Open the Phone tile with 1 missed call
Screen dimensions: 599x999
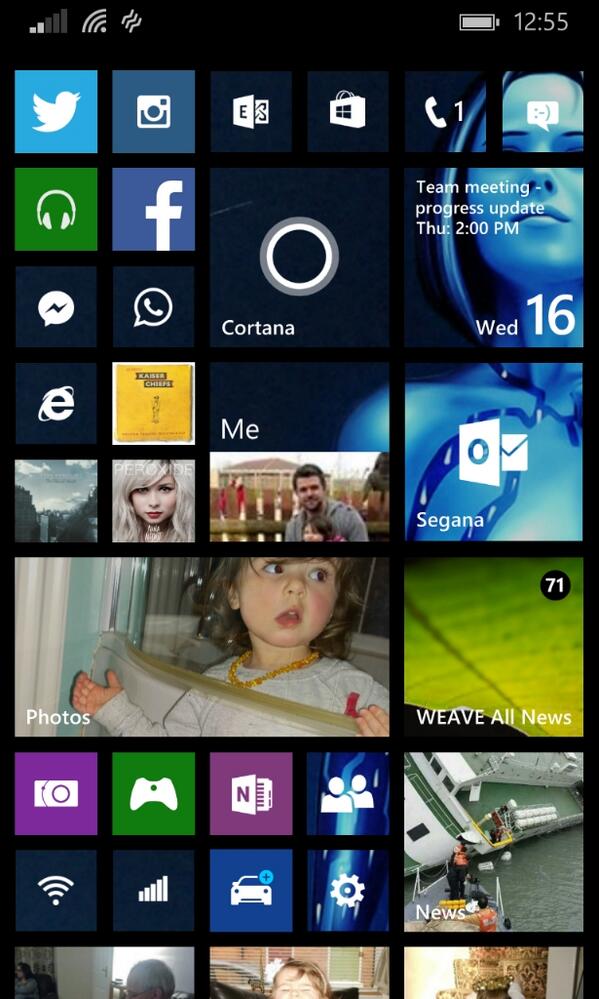point(445,111)
